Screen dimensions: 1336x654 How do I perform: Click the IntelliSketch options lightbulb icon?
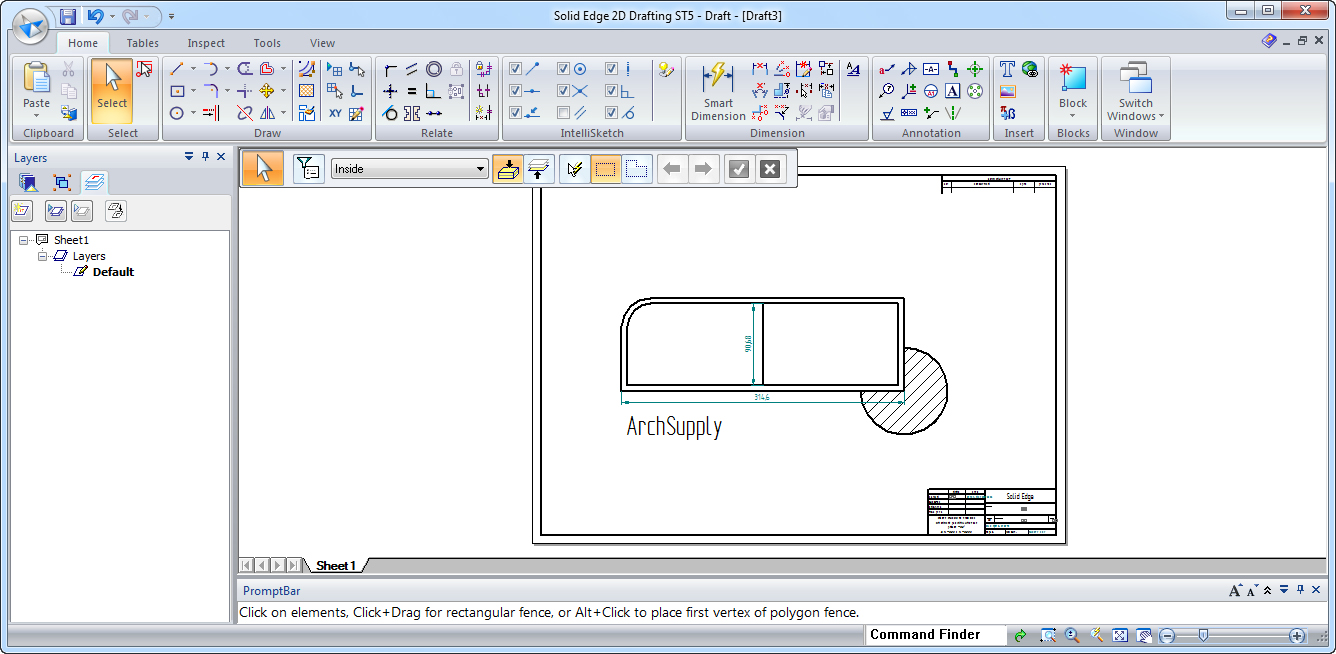(666, 69)
